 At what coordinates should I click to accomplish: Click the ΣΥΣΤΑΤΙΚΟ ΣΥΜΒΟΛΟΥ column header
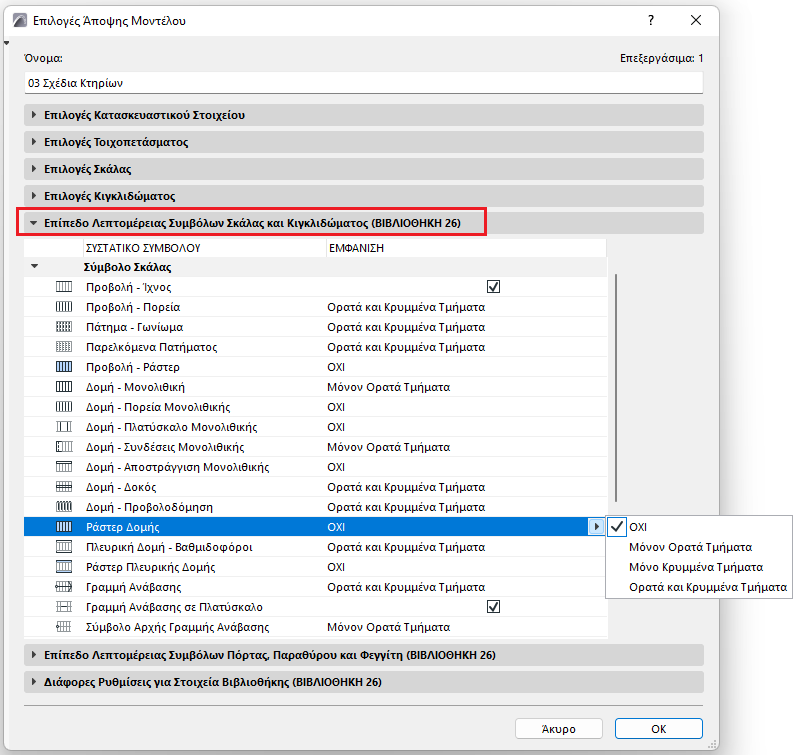coord(205,248)
